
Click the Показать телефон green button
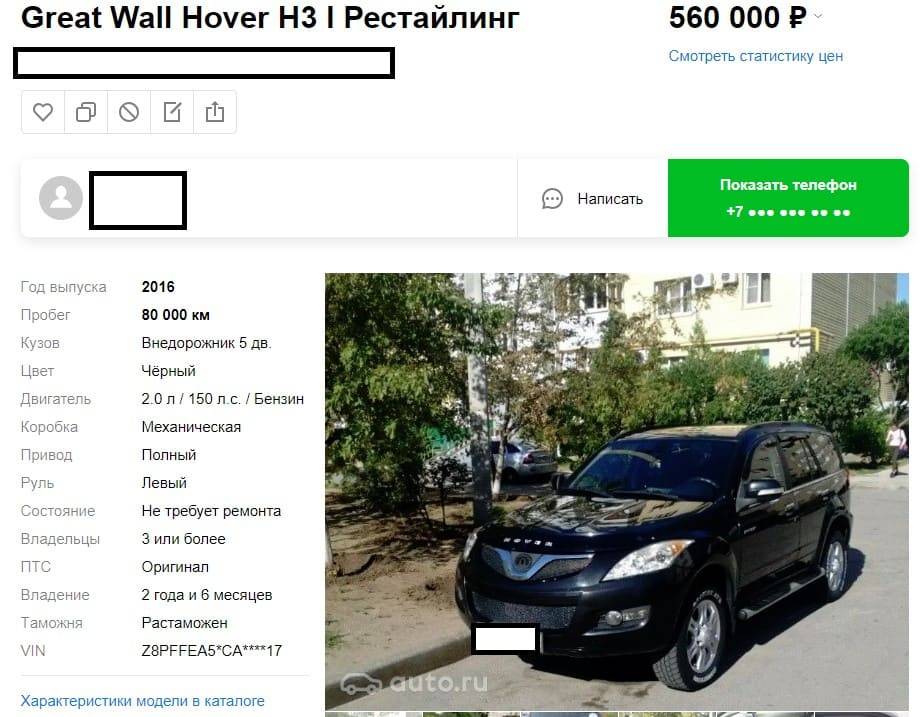(788, 198)
